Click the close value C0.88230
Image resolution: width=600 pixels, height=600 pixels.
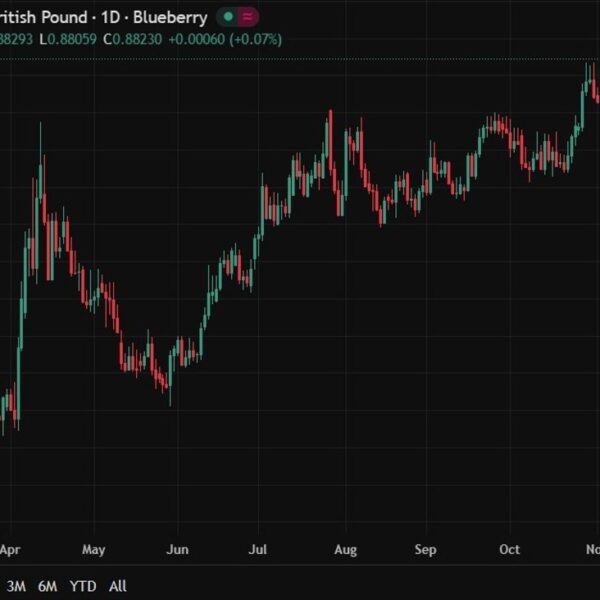[x=132, y=39]
